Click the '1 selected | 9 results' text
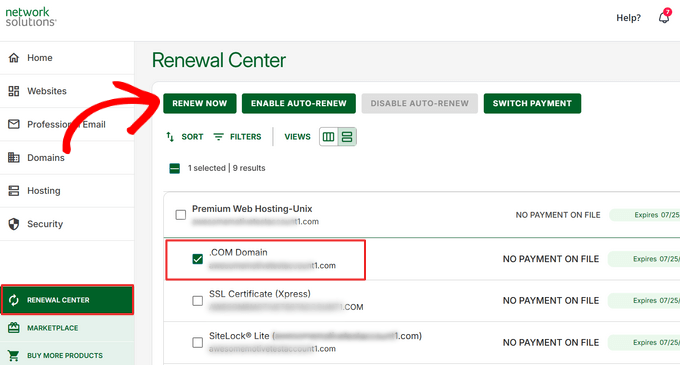 (x=226, y=168)
